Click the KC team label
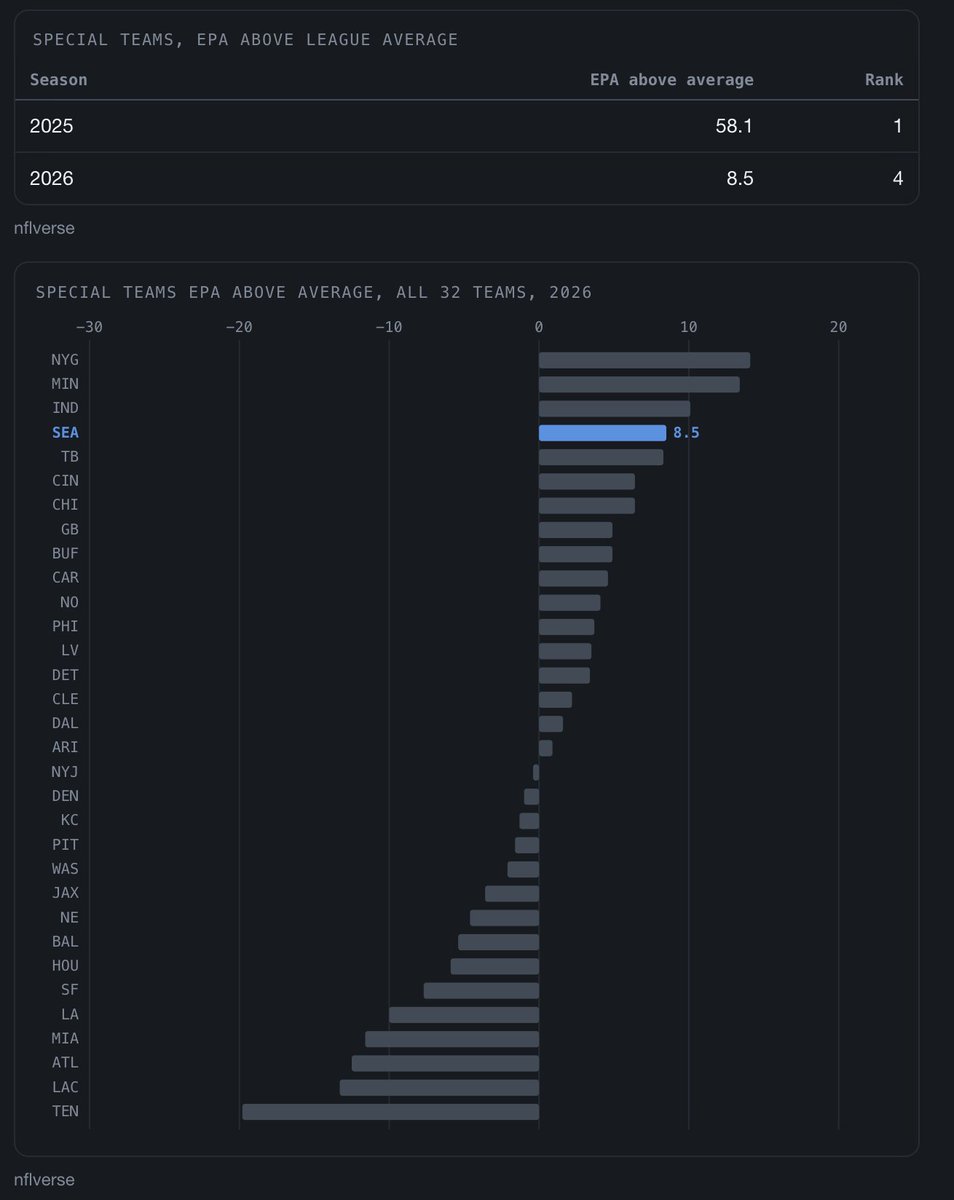The width and height of the screenshot is (954, 1200). (70, 821)
